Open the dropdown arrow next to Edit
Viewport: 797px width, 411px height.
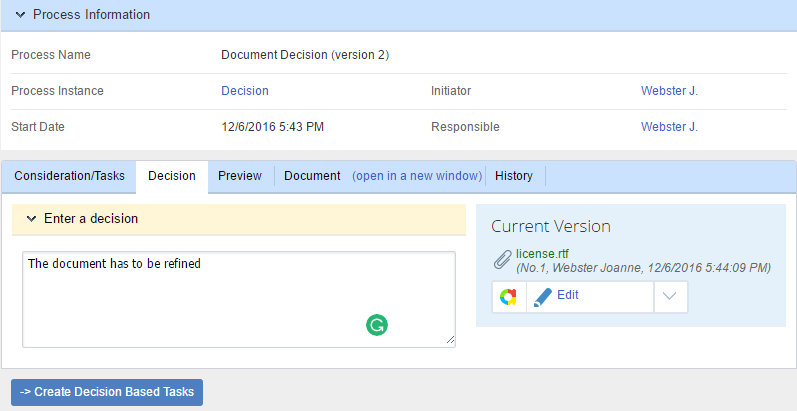click(x=670, y=296)
